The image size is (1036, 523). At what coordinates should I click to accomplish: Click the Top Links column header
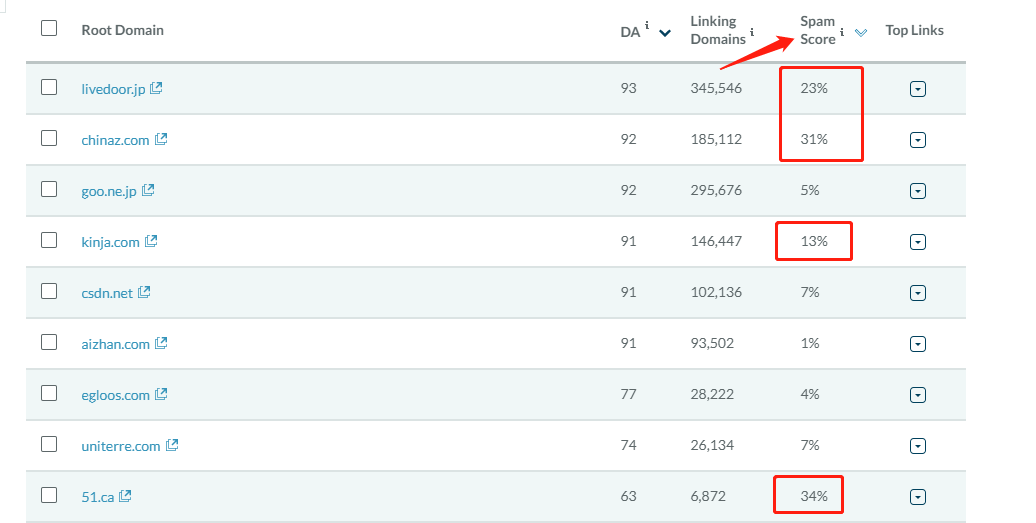(914, 30)
